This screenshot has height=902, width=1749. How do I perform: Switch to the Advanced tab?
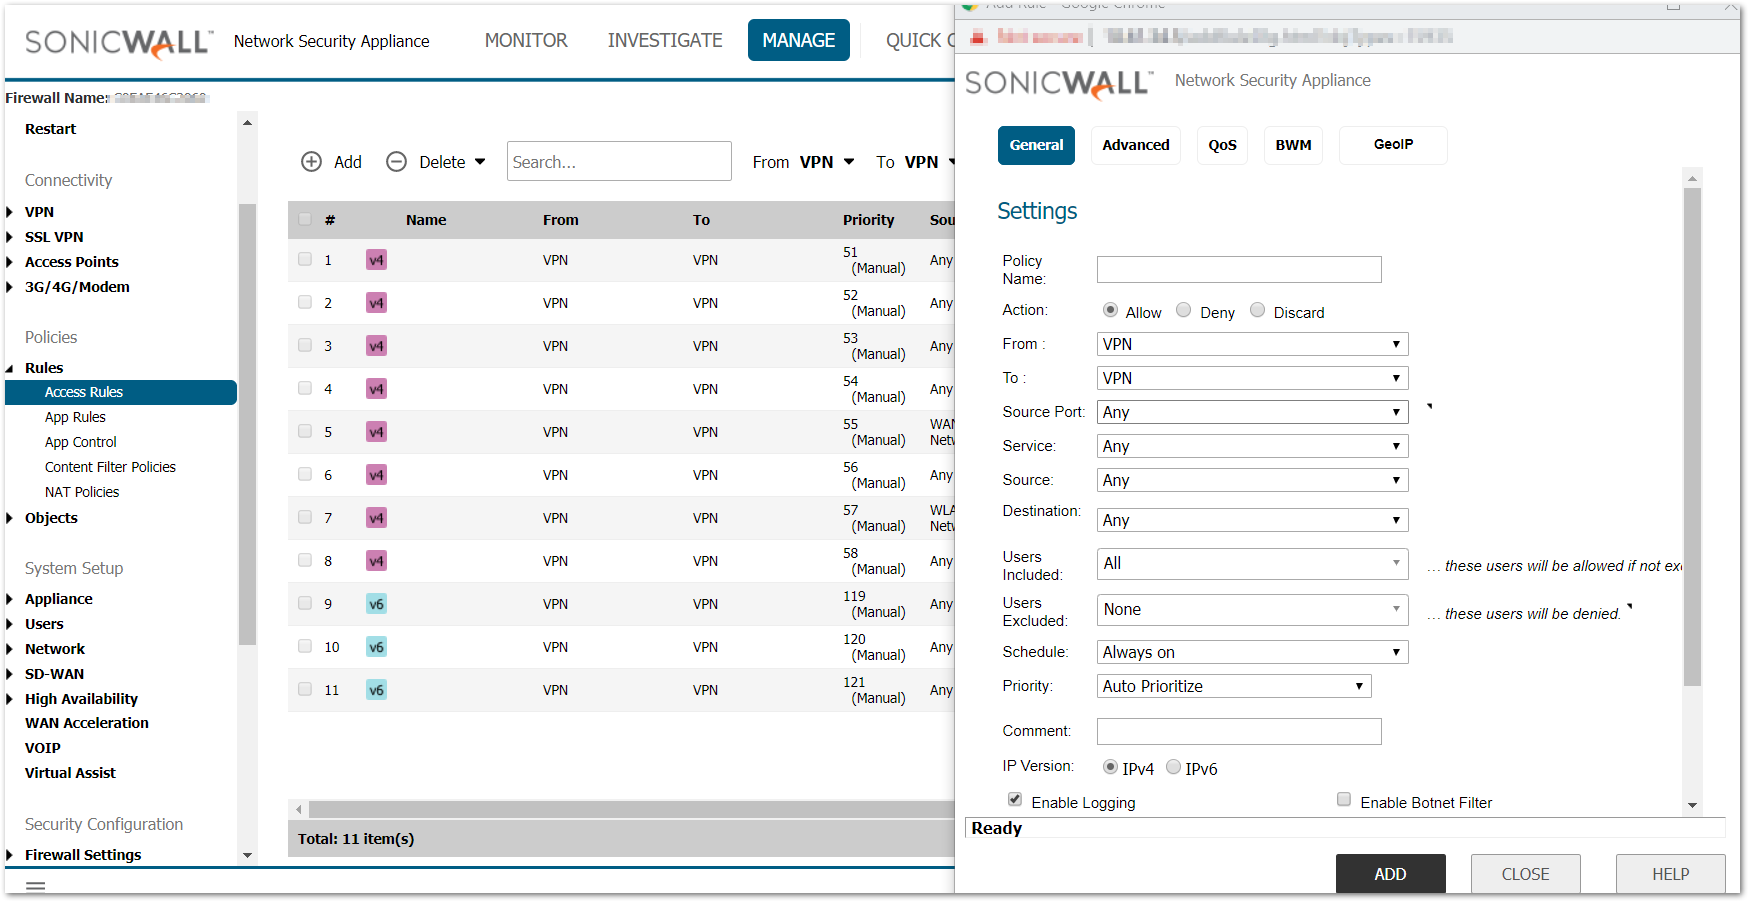pos(1136,145)
